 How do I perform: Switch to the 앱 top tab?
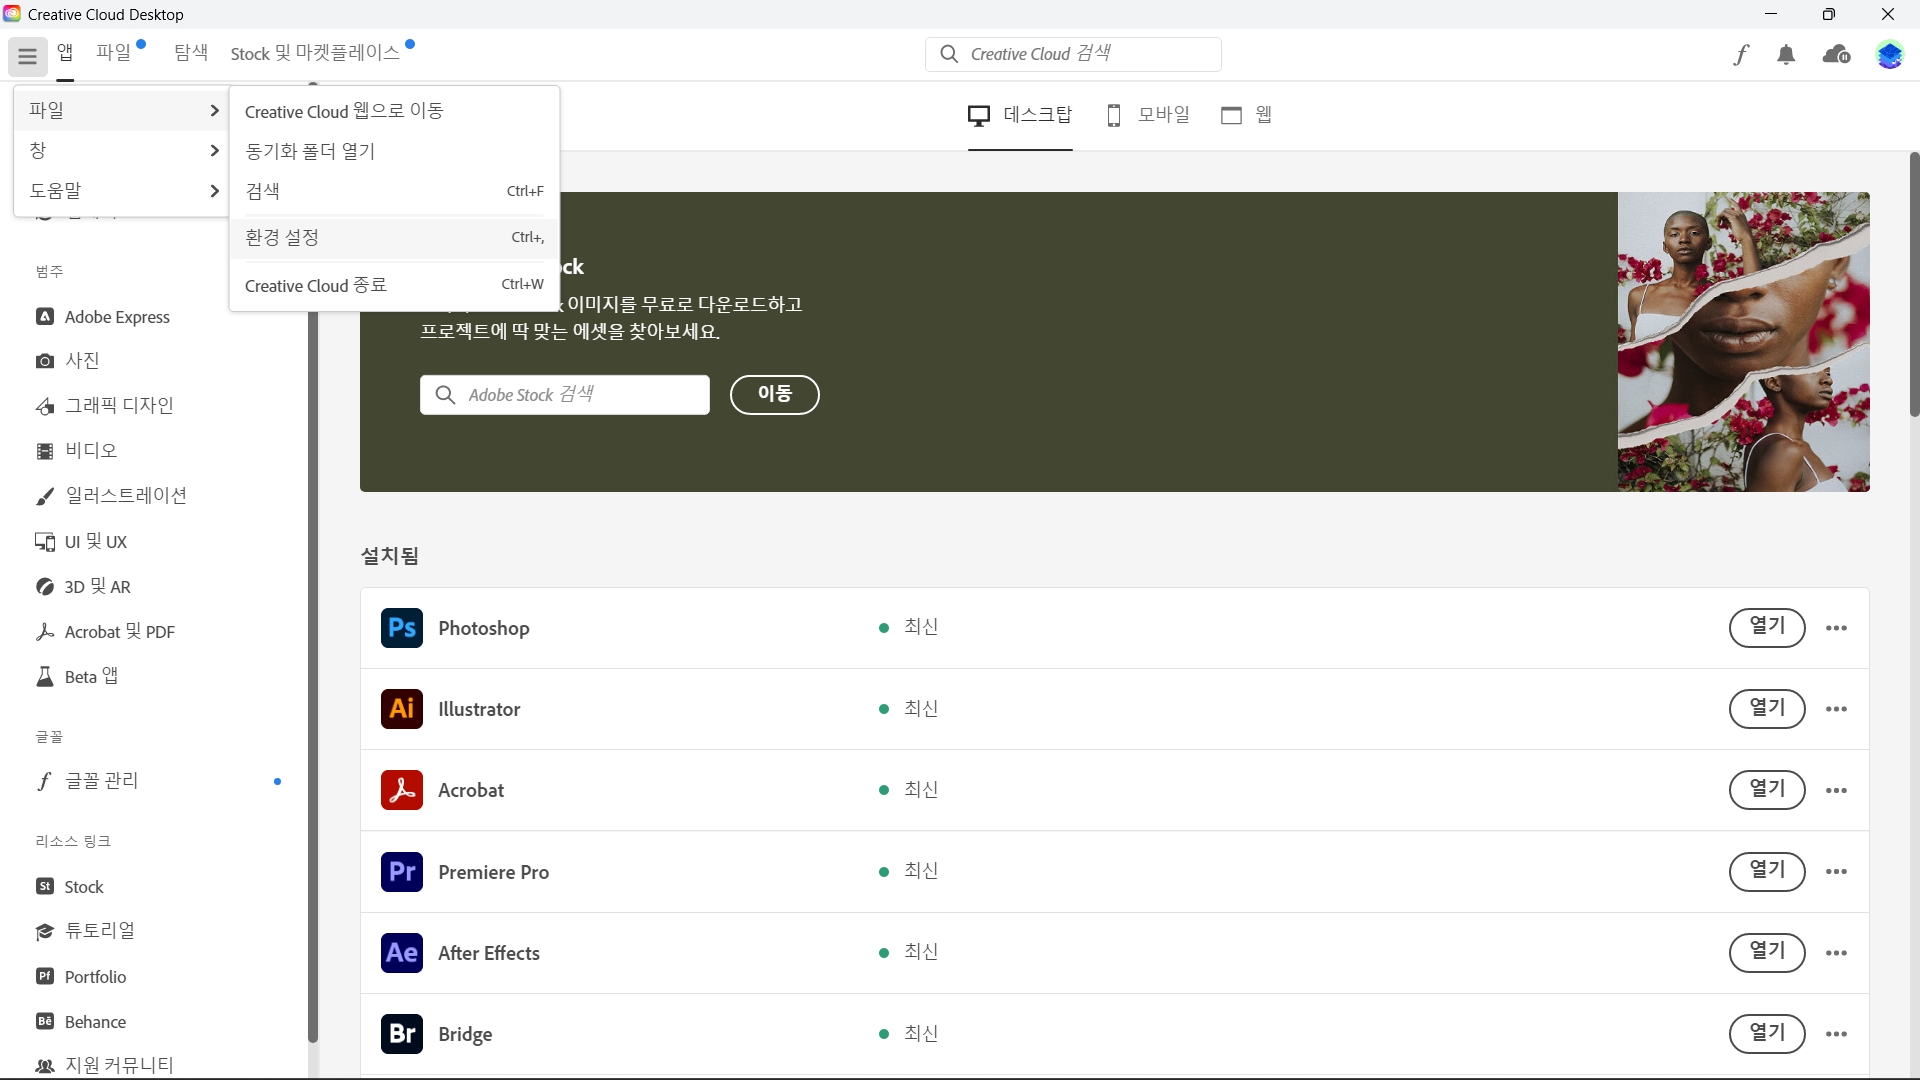pos(65,53)
